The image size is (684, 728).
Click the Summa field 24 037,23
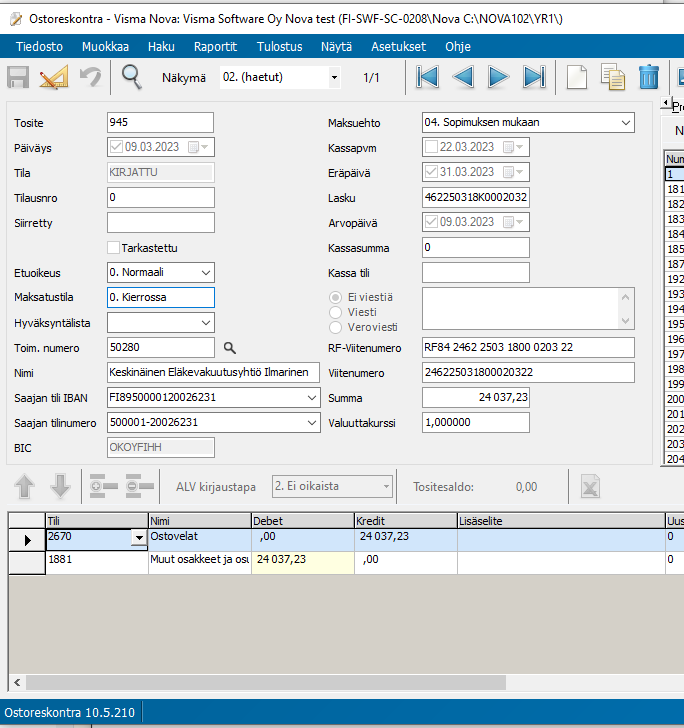click(476, 397)
